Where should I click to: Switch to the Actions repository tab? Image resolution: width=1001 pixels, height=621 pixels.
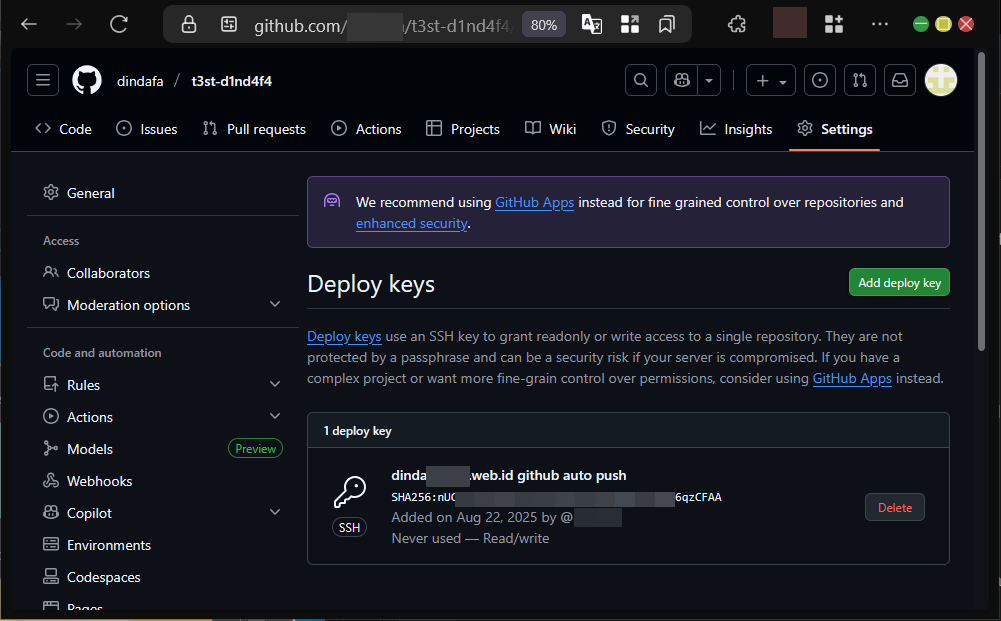[x=366, y=129]
